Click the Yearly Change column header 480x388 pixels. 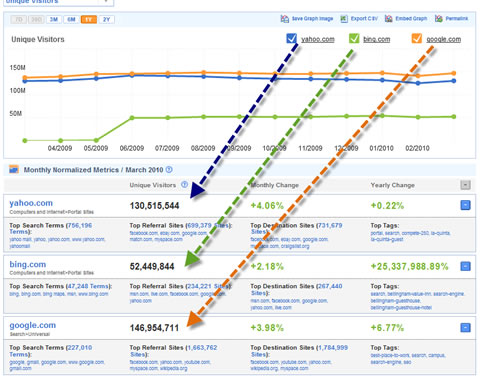pos(393,185)
